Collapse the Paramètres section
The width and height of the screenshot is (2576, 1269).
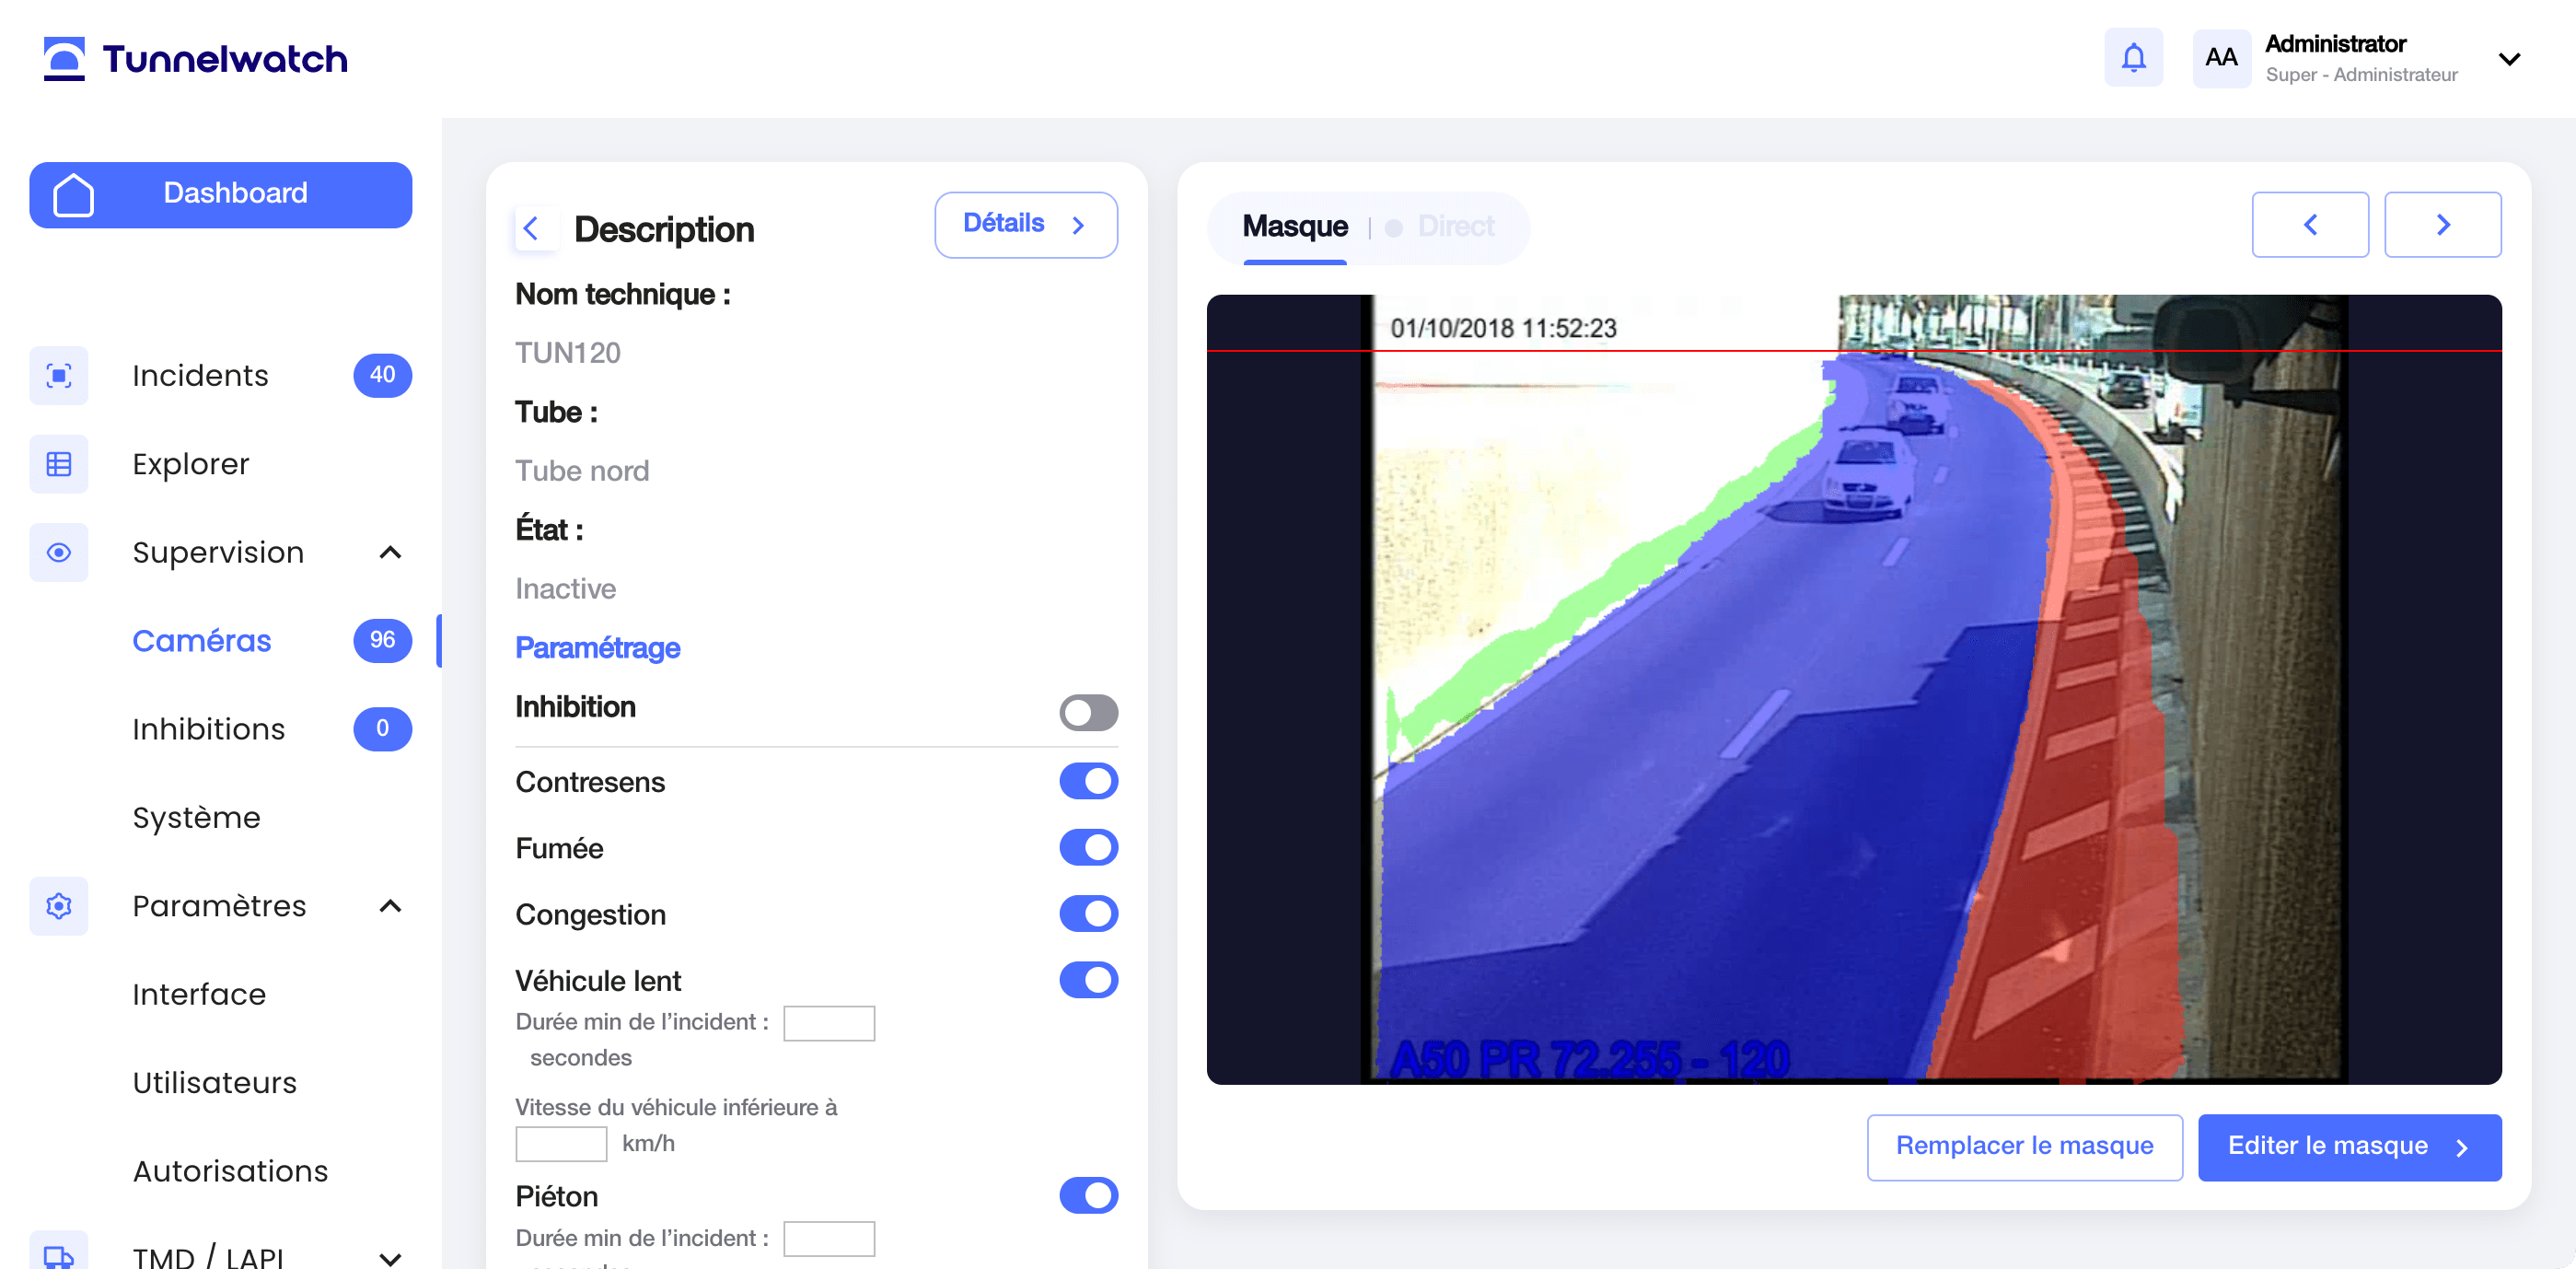click(x=390, y=905)
